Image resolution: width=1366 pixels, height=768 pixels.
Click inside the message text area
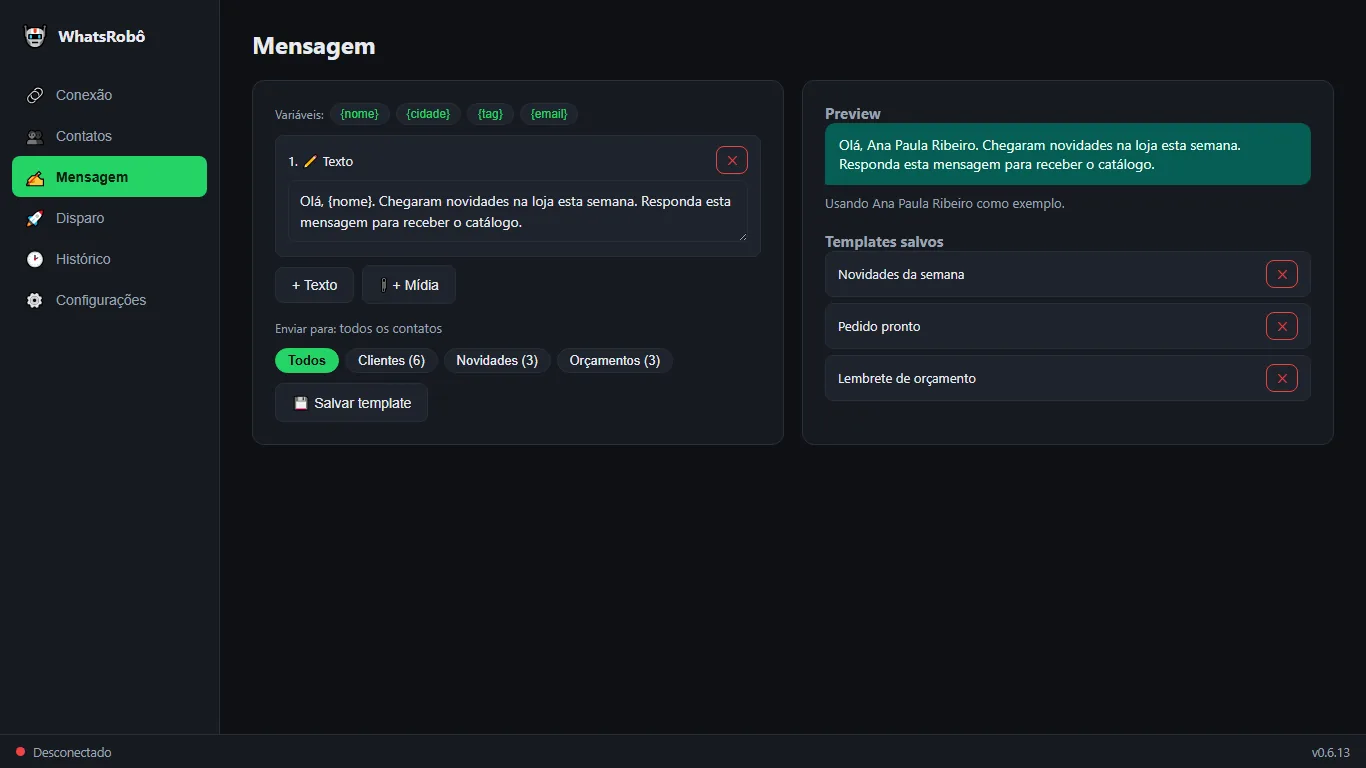[518, 212]
